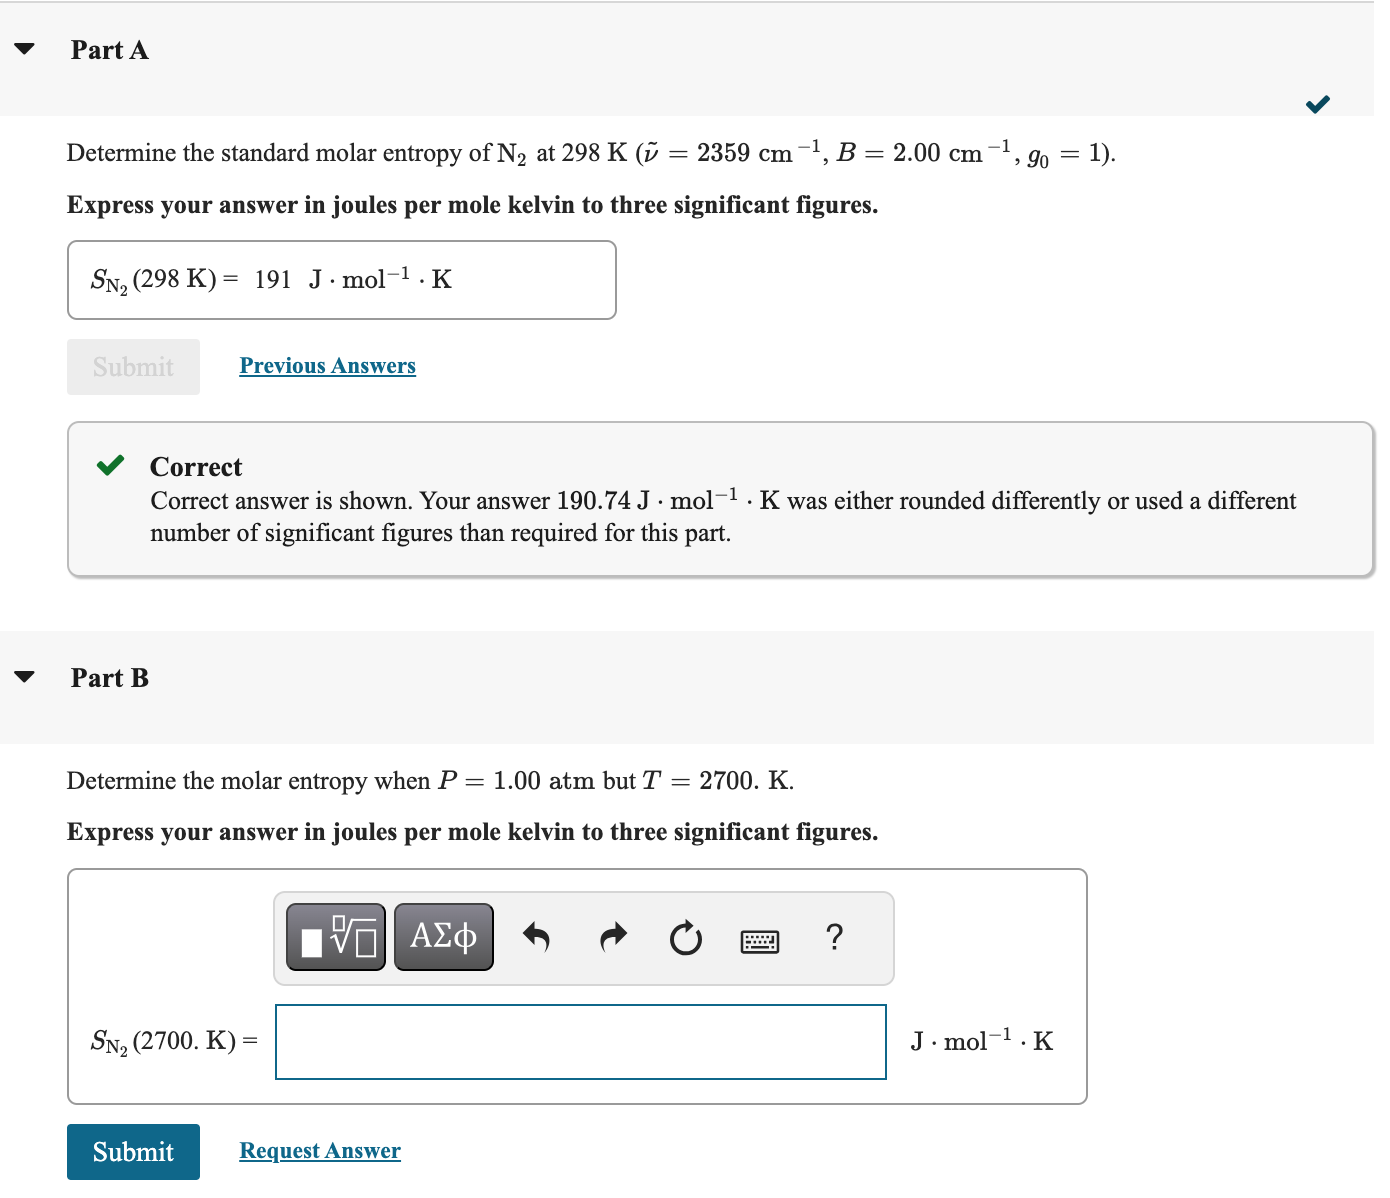Image resolution: width=1390 pixels, height=1198 pixels.
Task: Click the Correct feedback message box
Action: pyautogui.click(x=720, y=498)
